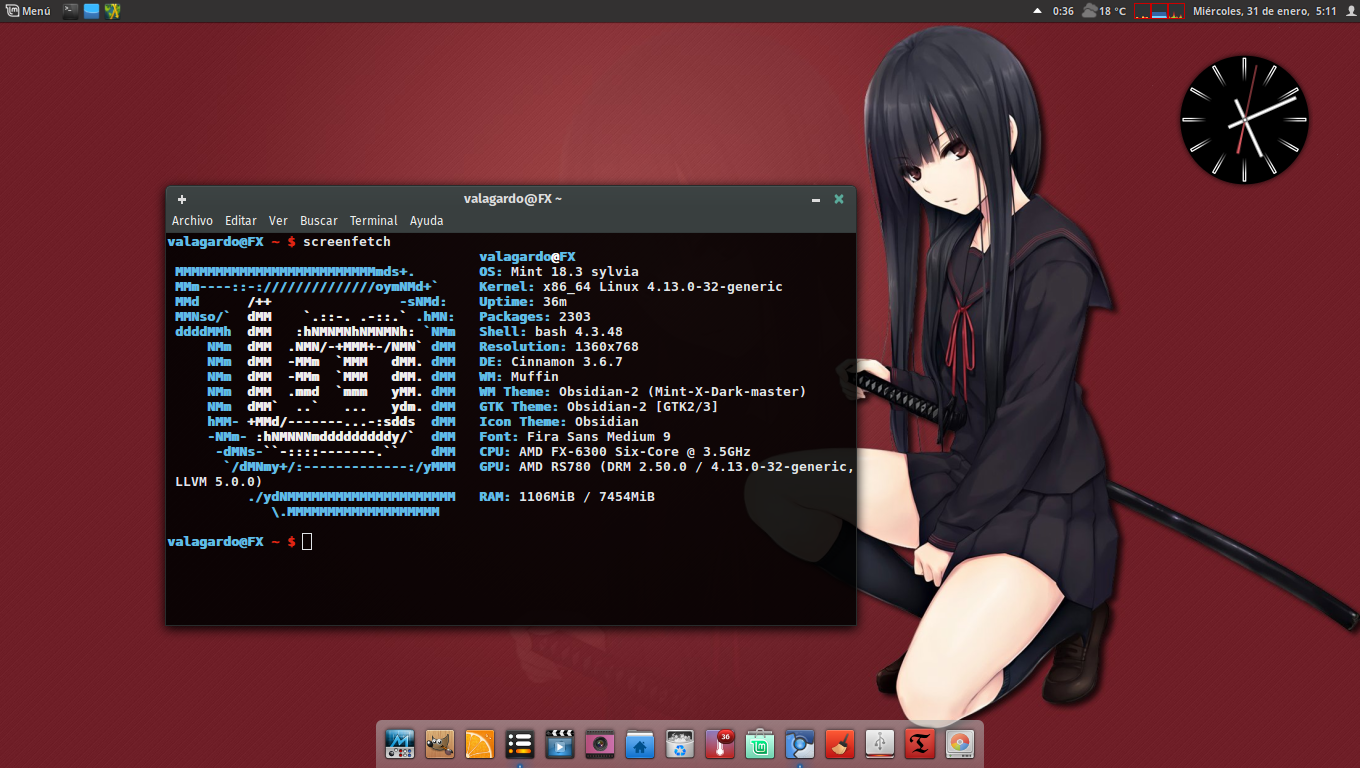Image resolution: width=1360 pixels, height=768 pixels.
Task: Click the CPU graph in system monitor applet
Action: click(x=1142, y=11)
